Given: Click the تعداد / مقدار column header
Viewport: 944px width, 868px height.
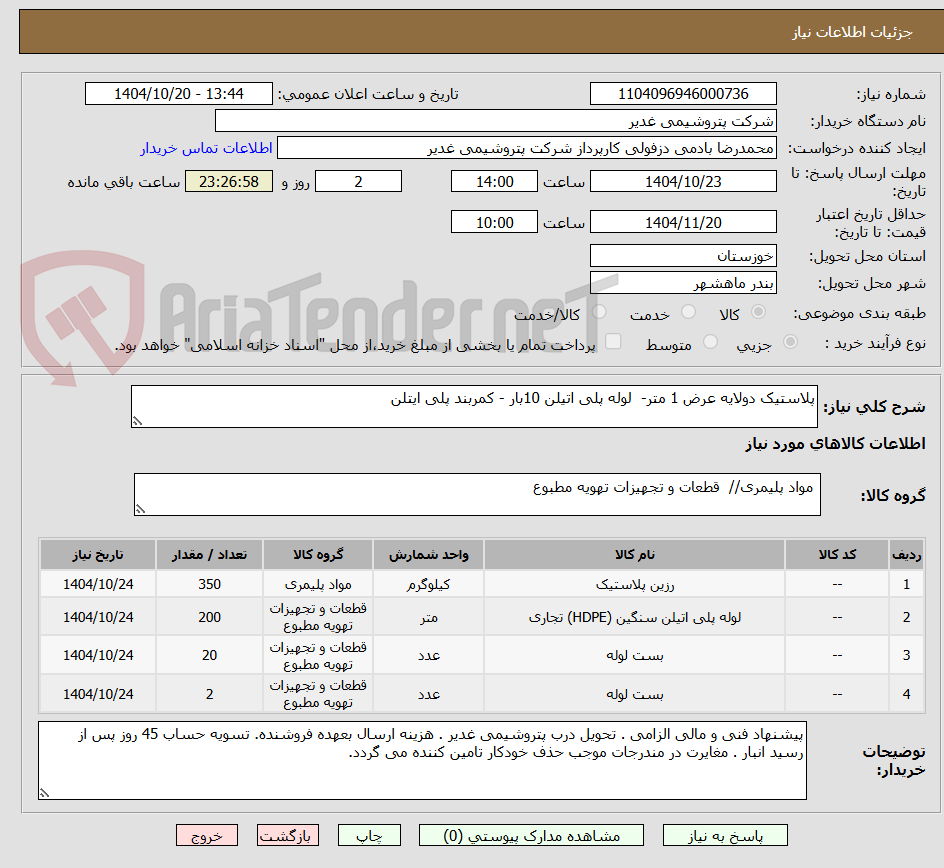Looking at the screenshot, I should point(210,554).
